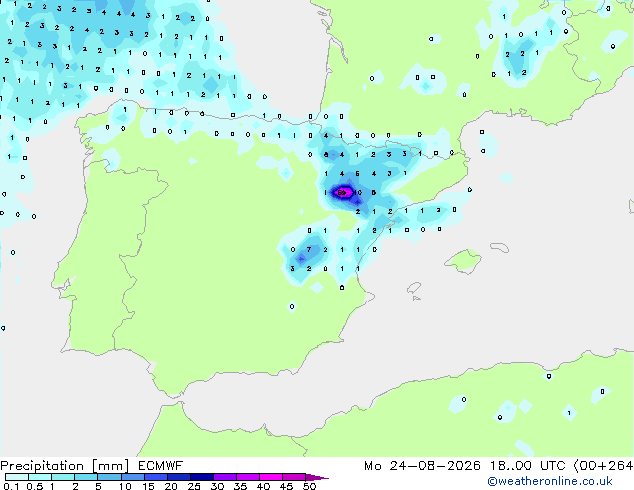Click the 1–2 mm legend swatch

63,477
